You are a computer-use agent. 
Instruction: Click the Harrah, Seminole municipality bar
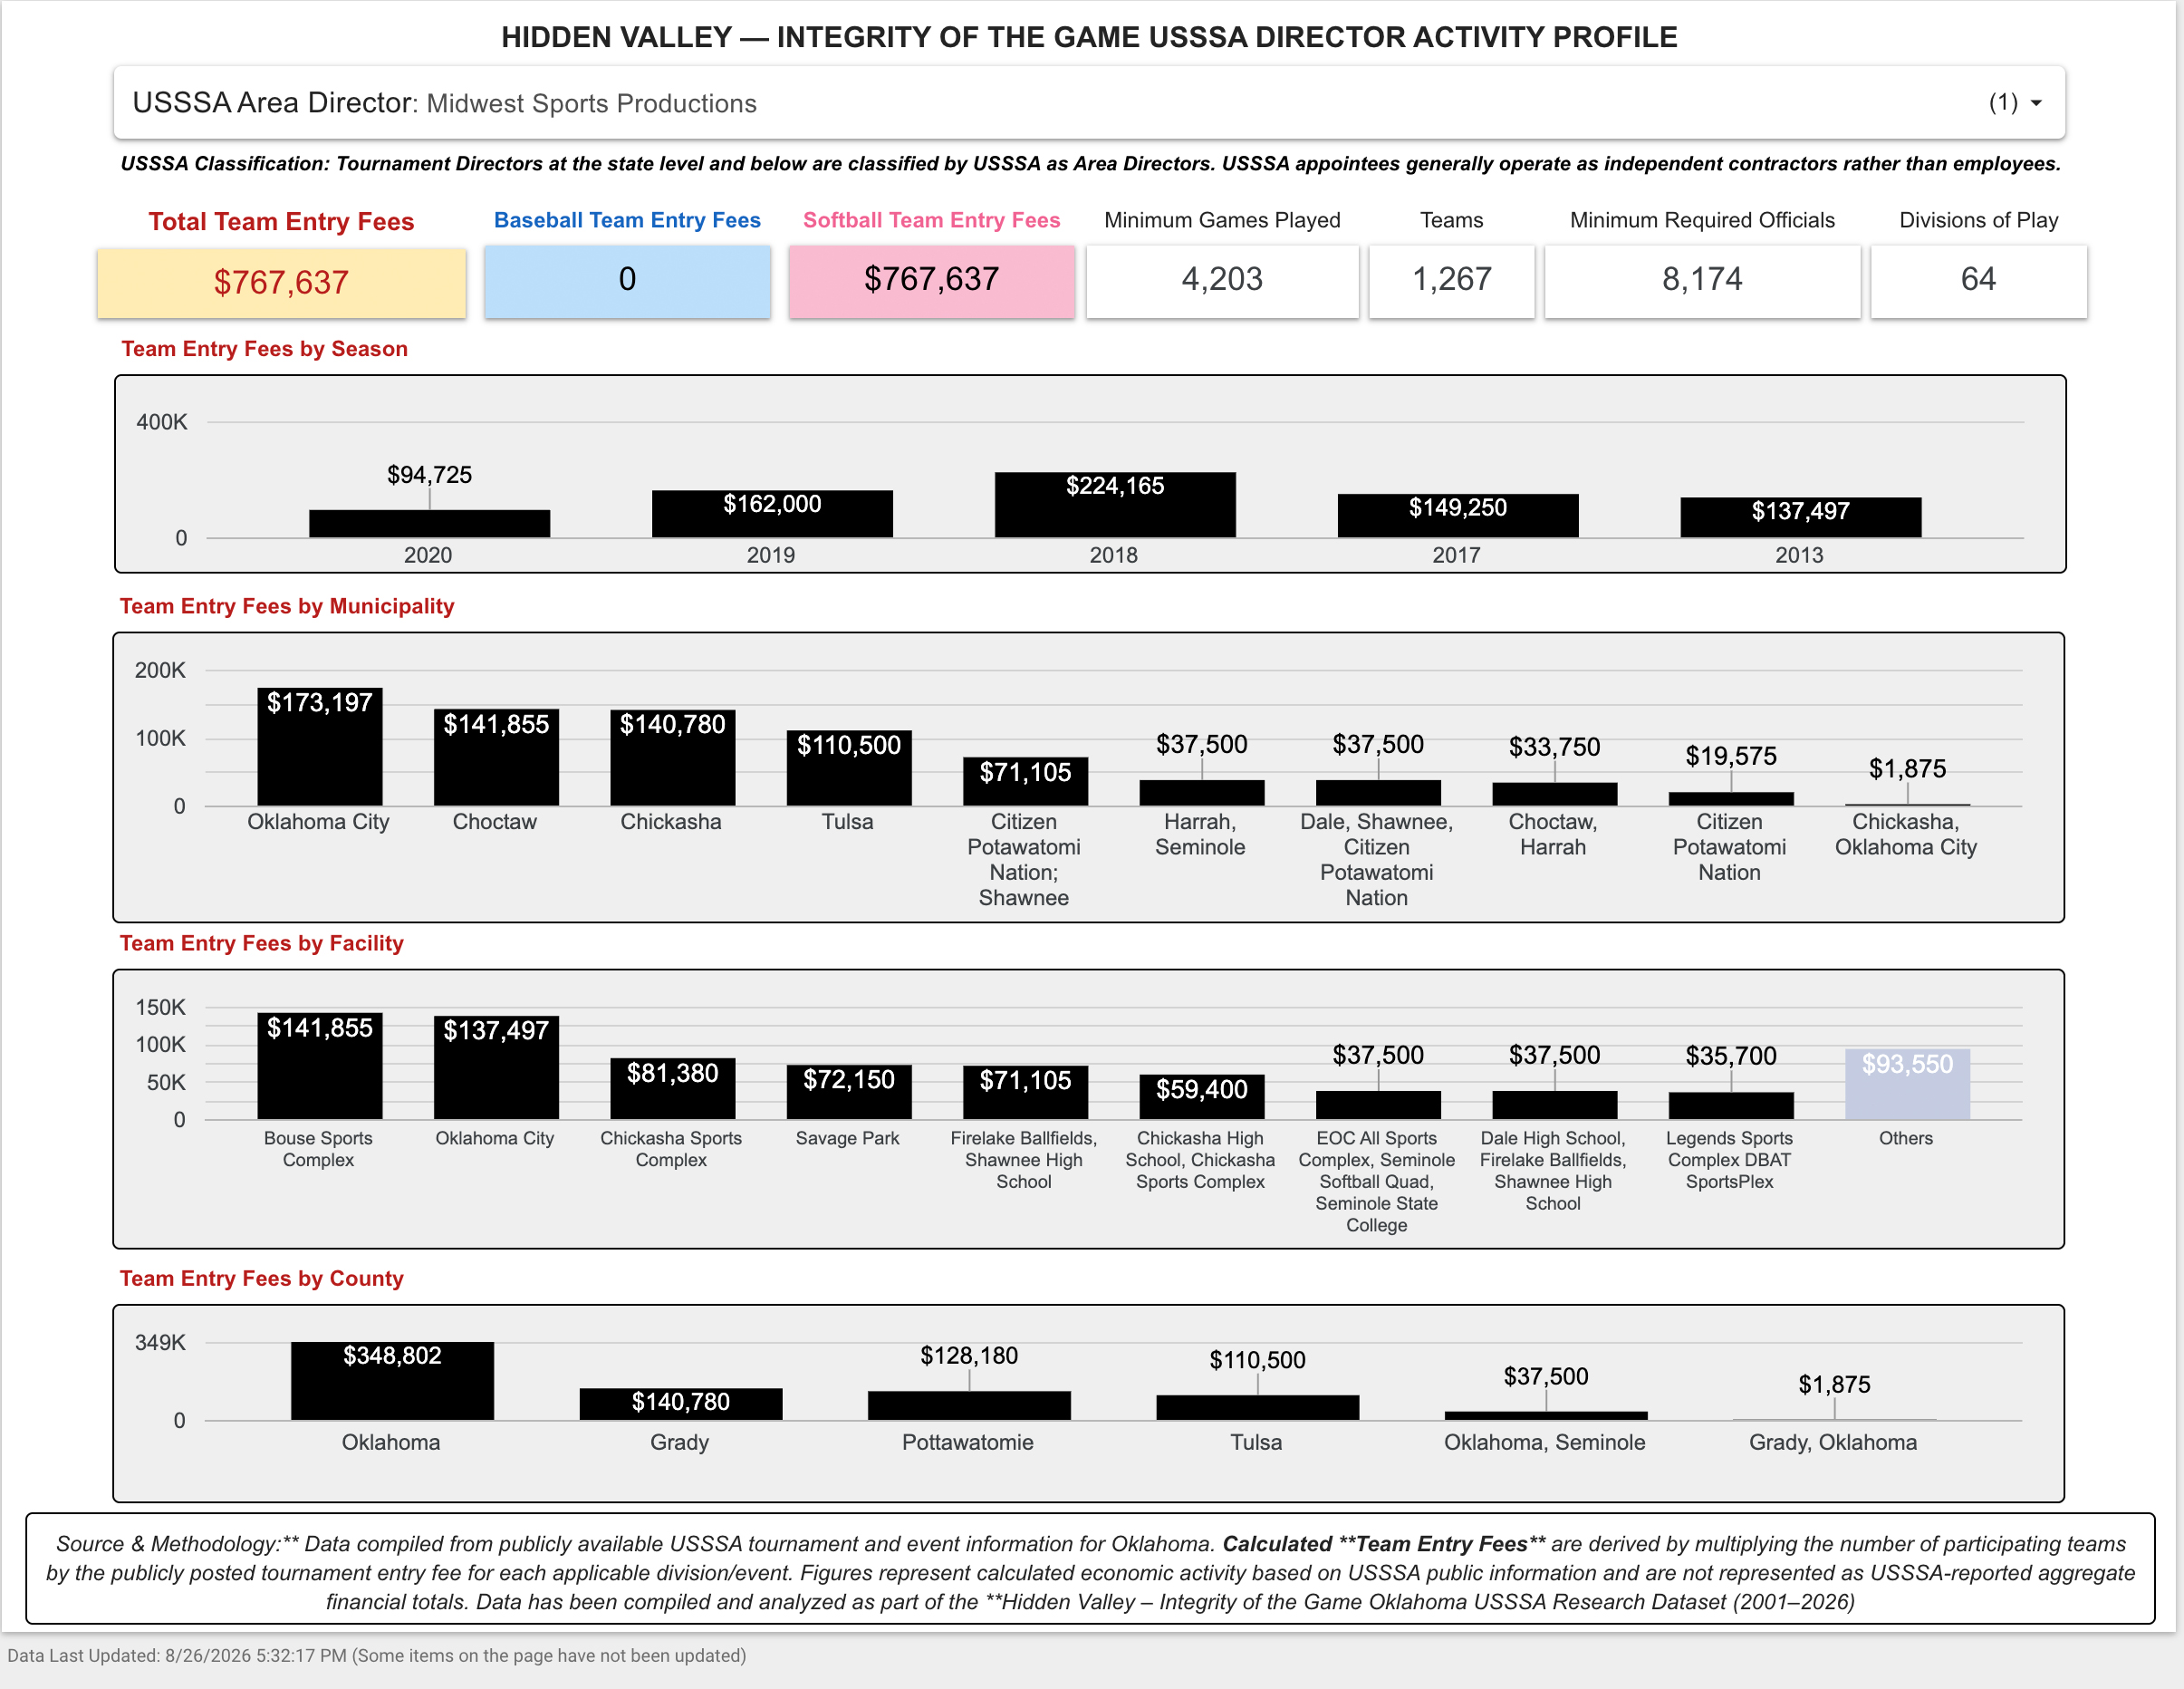[x=1202, y=793]
